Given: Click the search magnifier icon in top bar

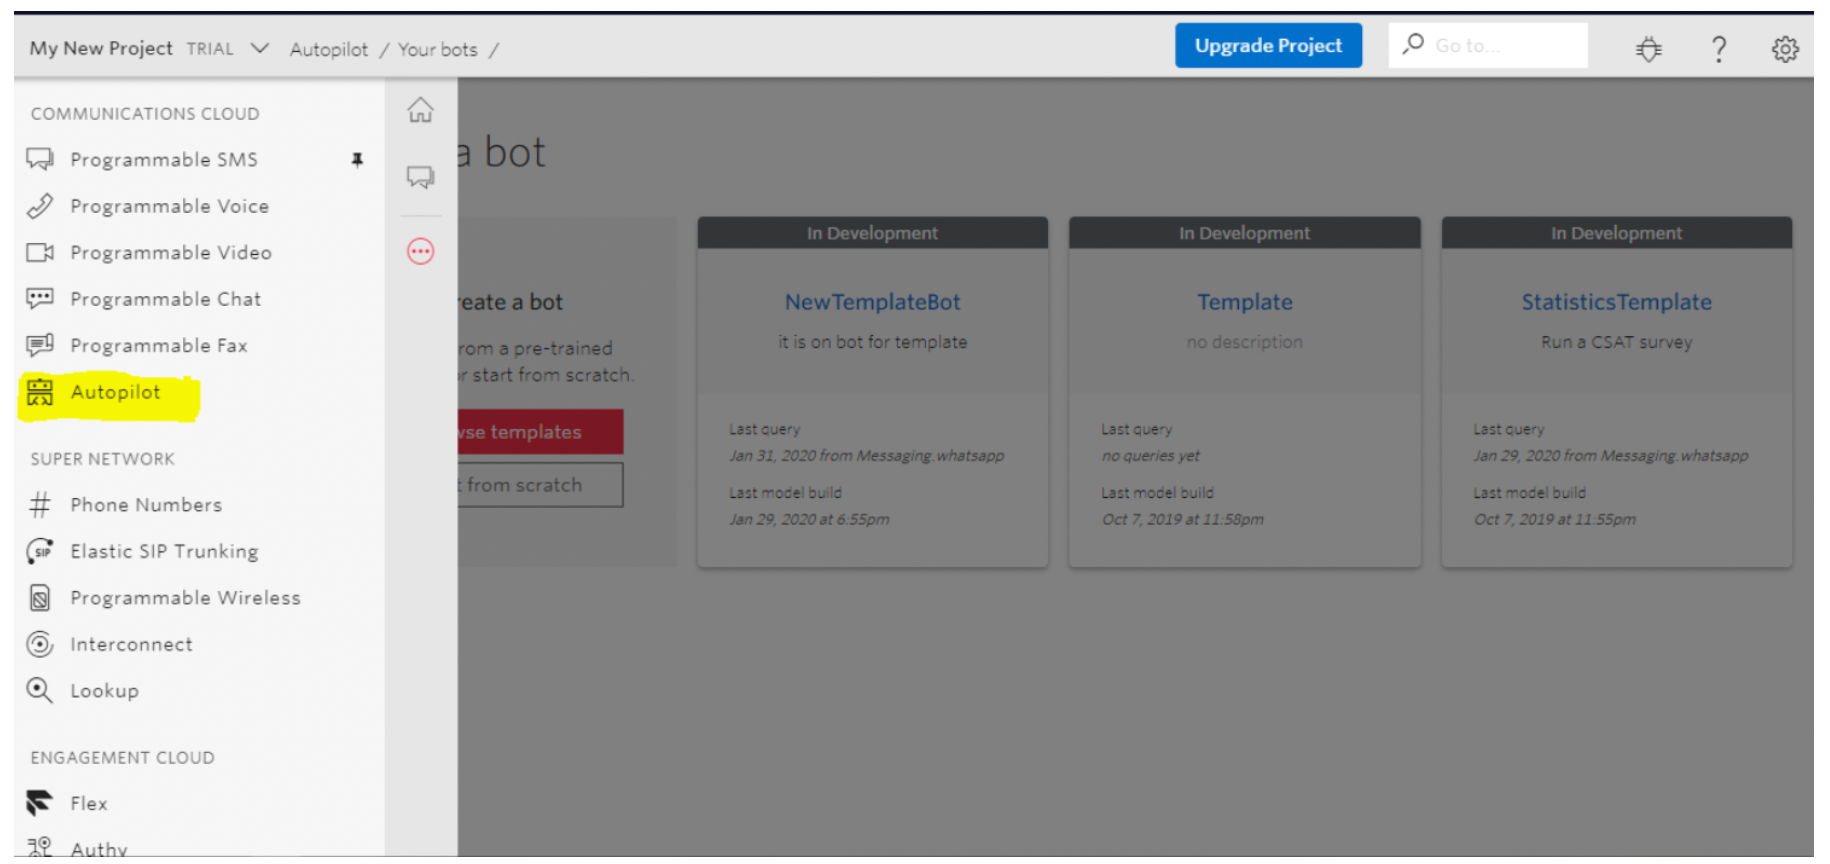Looking at the screenshot, I should tap(1413, 44).
